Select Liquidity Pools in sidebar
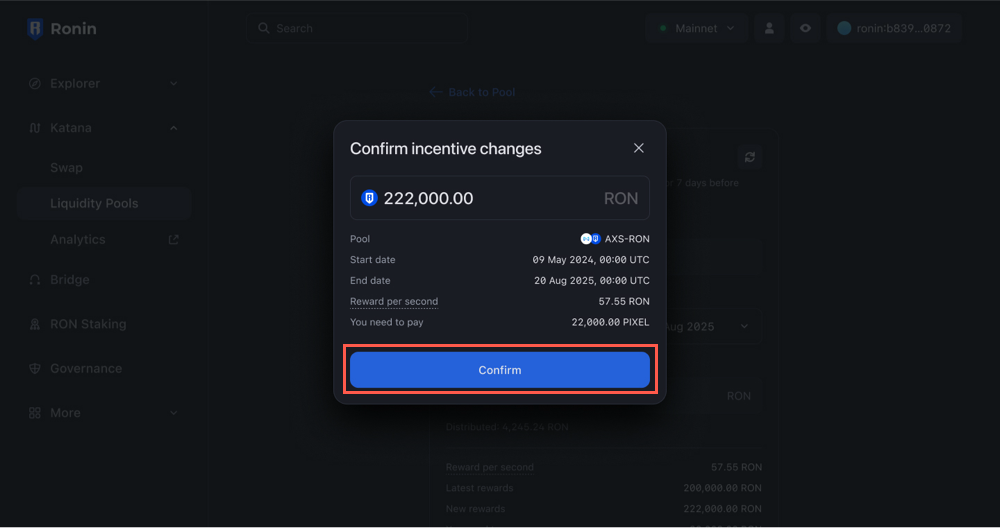Viewport: 1000px width, 528px height. coord(94,203)
